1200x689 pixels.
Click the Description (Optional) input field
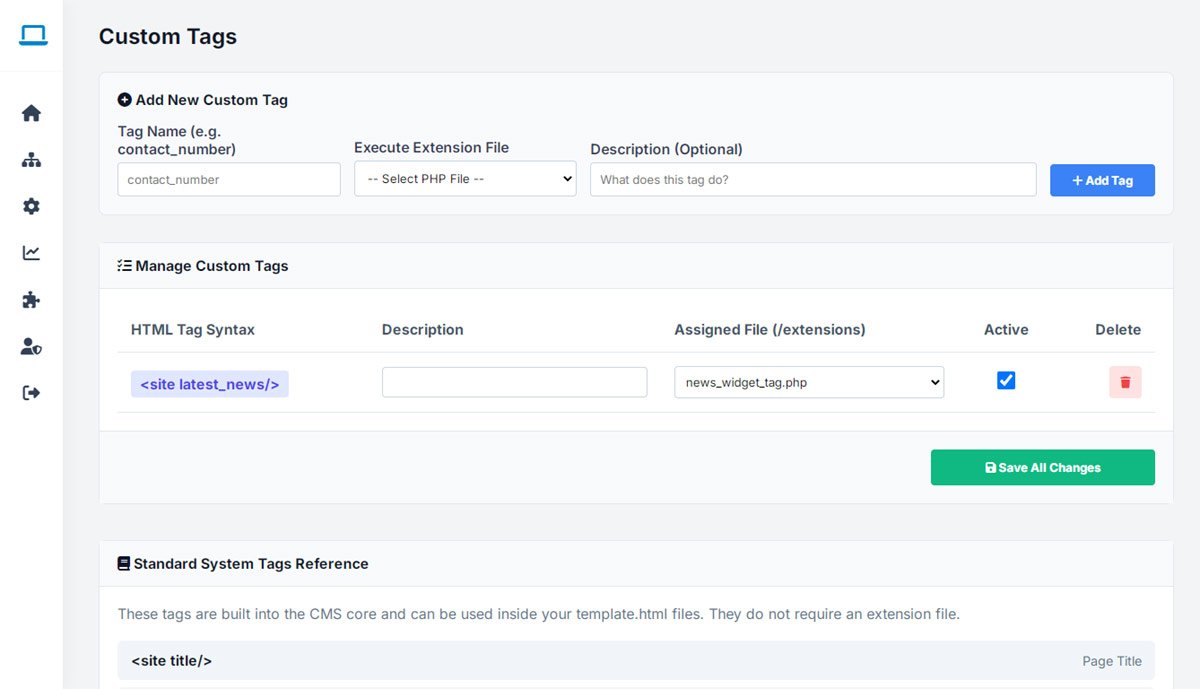click(813, 180)
